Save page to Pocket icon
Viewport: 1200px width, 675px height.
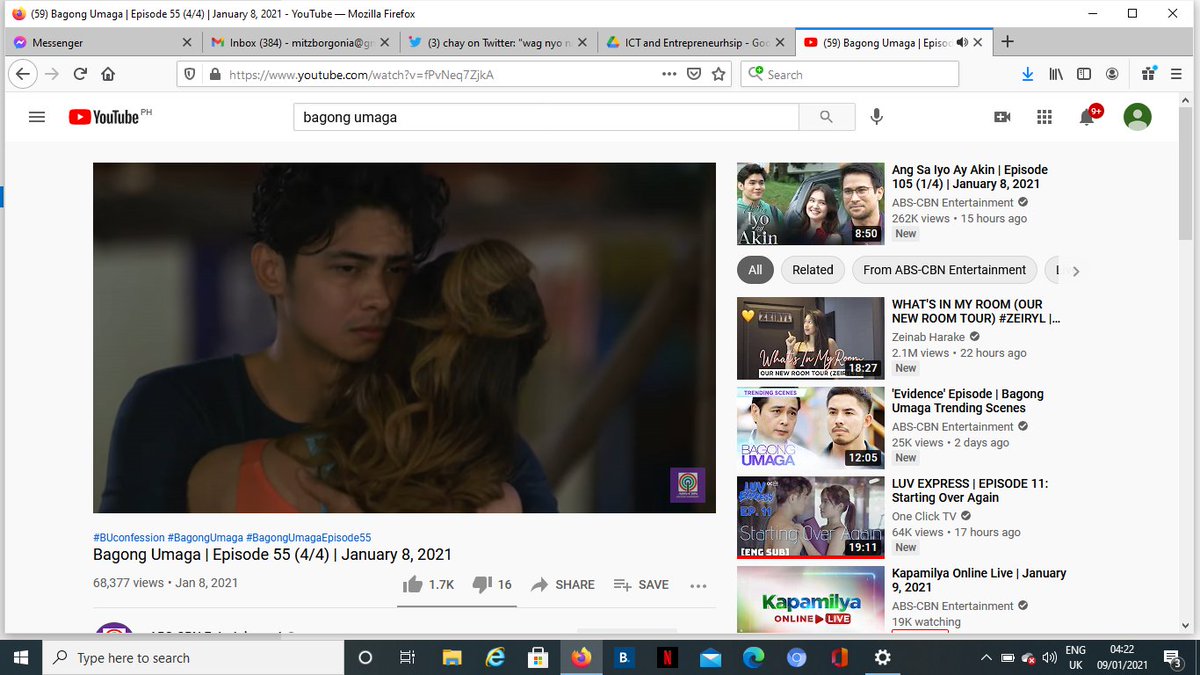tap(694, 74)
